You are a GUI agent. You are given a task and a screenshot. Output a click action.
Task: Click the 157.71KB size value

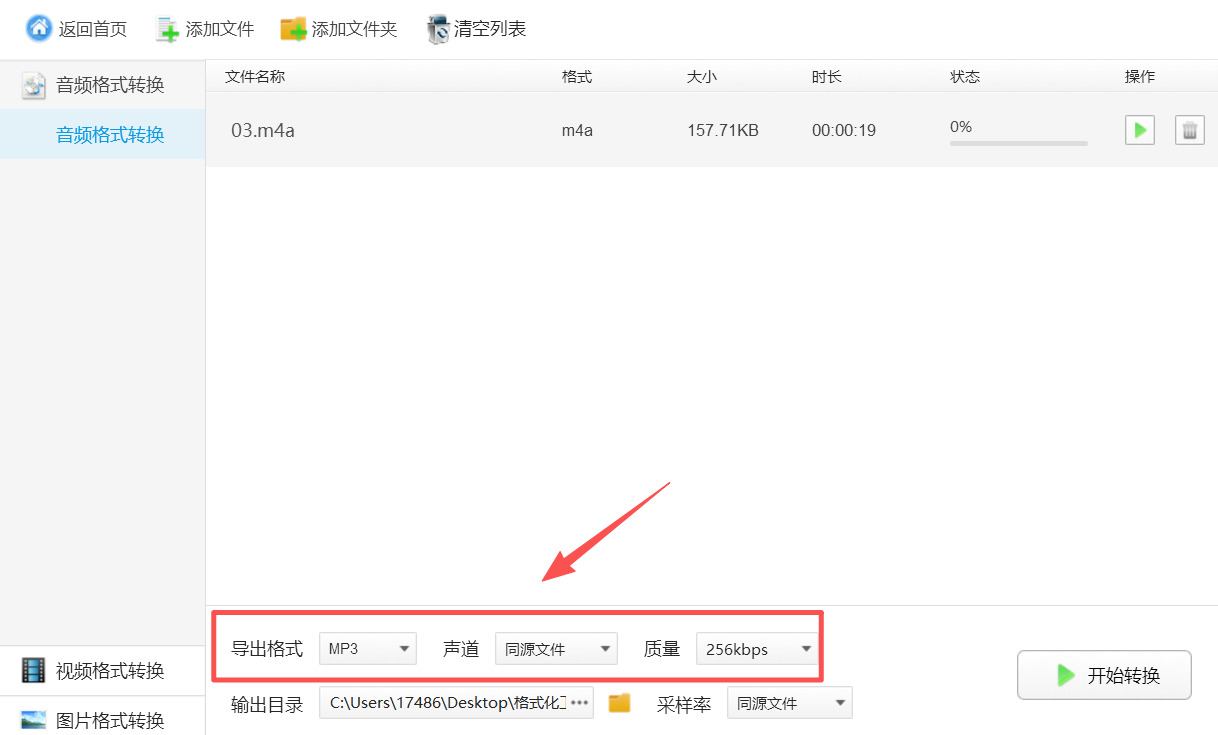pos(723,130)
